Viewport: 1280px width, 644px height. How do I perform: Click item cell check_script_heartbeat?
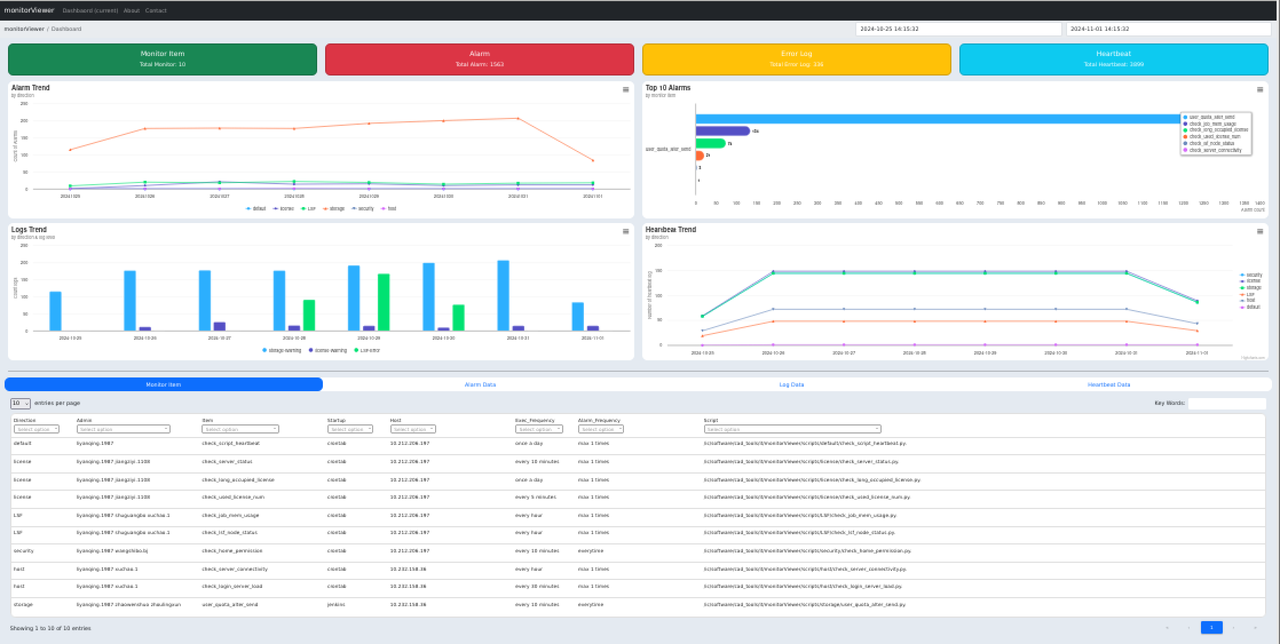[231, 442]
